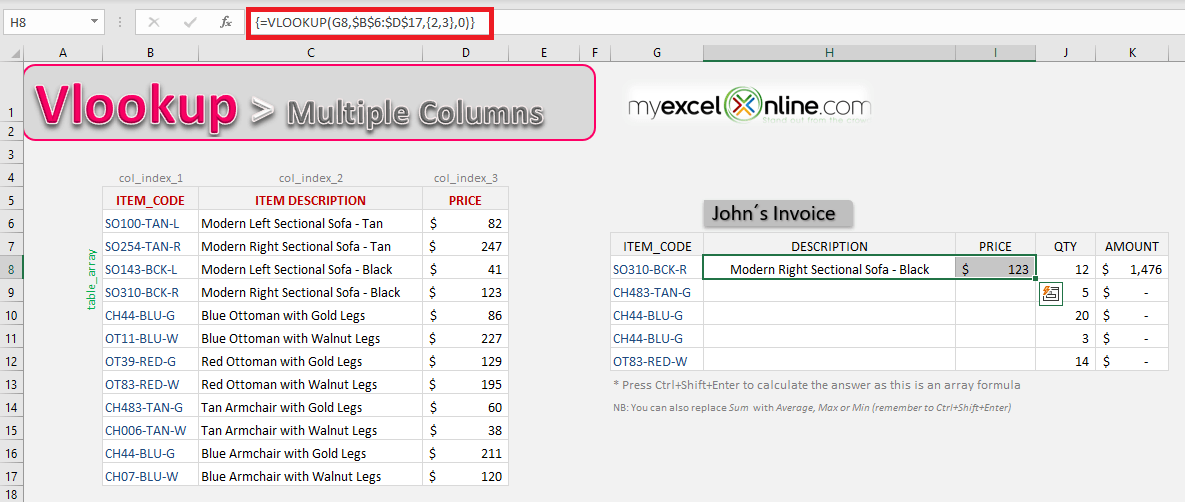The height and width of the screenshot is (502, 1185).
Task: Select column H header
Action: point(829,52)
